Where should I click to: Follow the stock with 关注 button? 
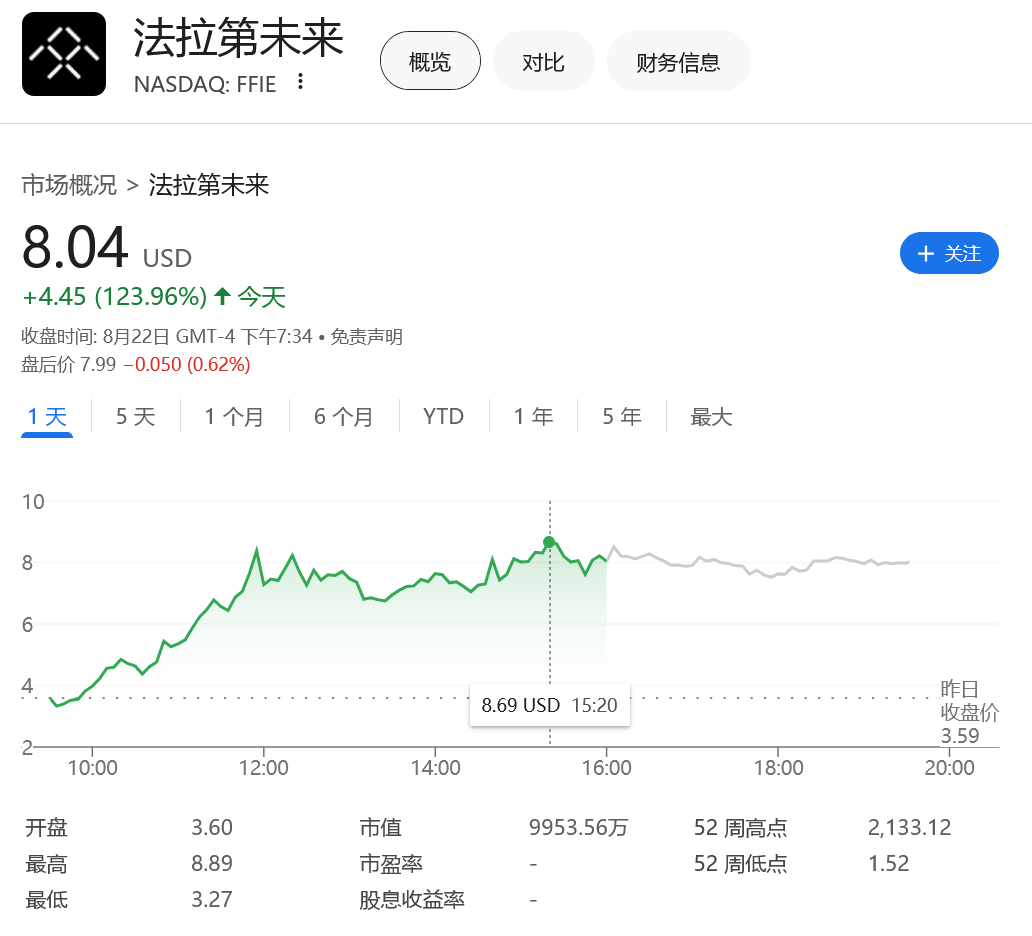[949, 253]
